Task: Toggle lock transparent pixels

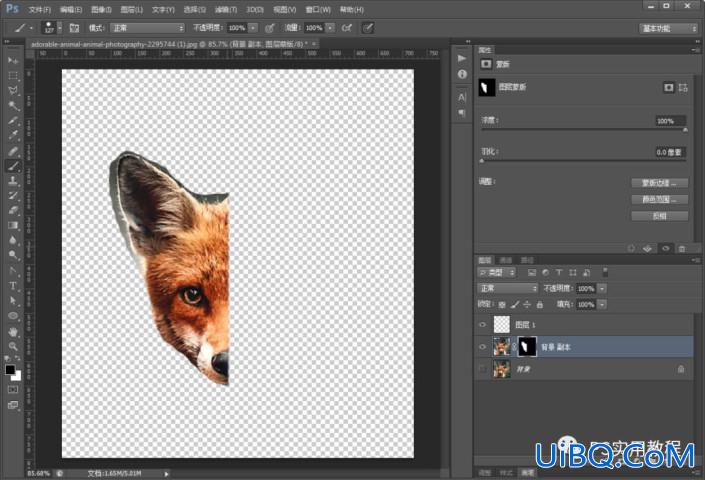Action: tap(502, 305)
